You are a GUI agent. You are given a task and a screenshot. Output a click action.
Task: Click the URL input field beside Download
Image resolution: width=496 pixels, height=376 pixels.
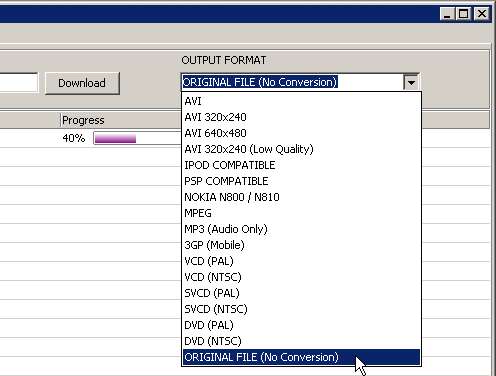[19, 83]
